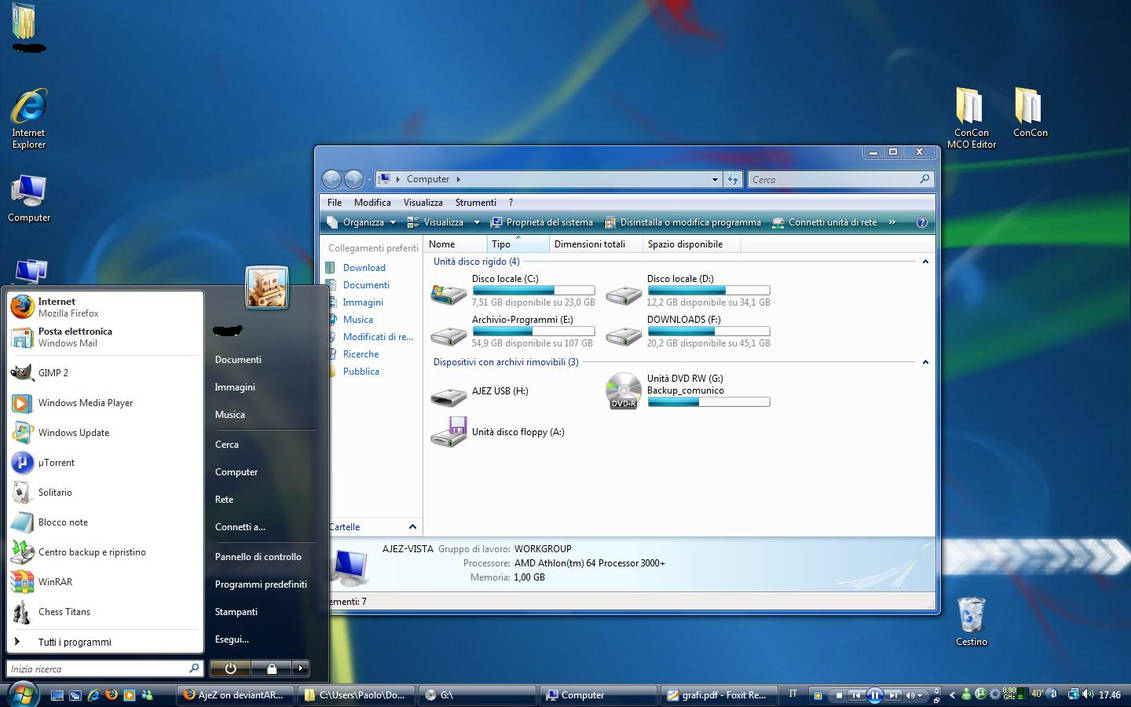This screenshot has height=707, width=1131.
Task: Click the Explorer help question mark icon
Action: (922, 222)
